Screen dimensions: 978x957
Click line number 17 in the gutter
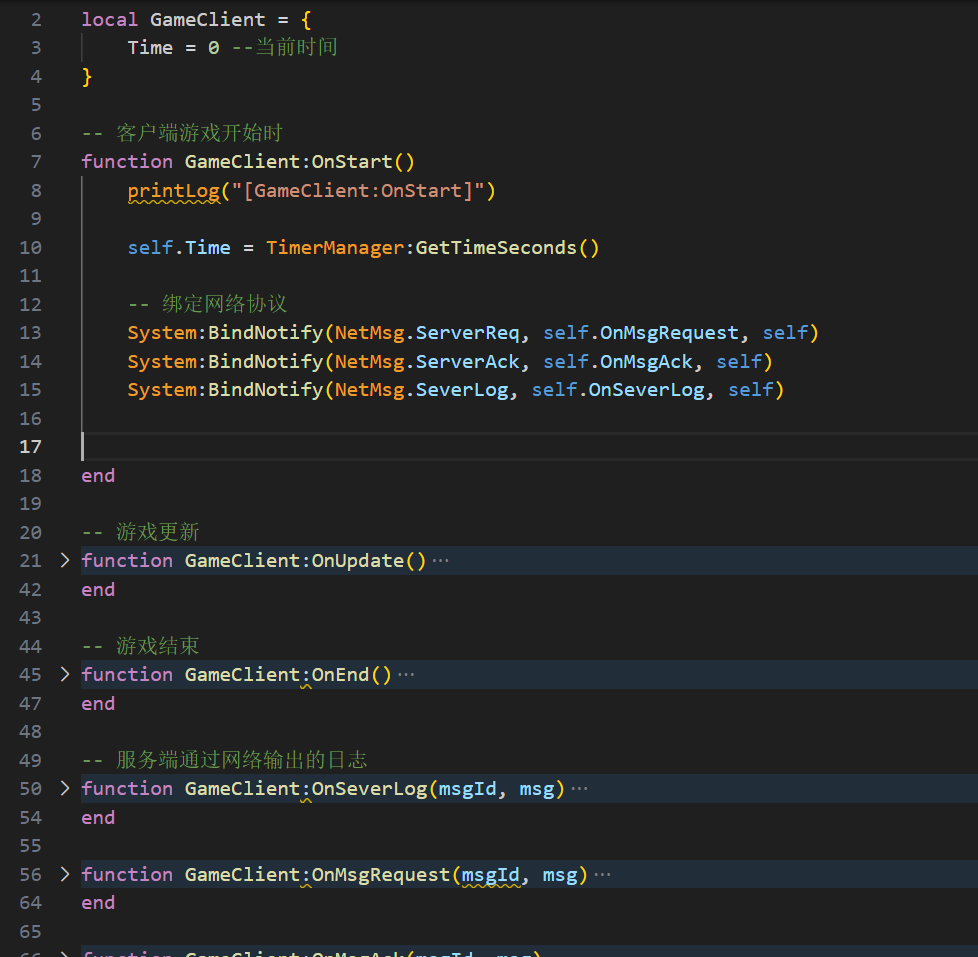[31, 447]
